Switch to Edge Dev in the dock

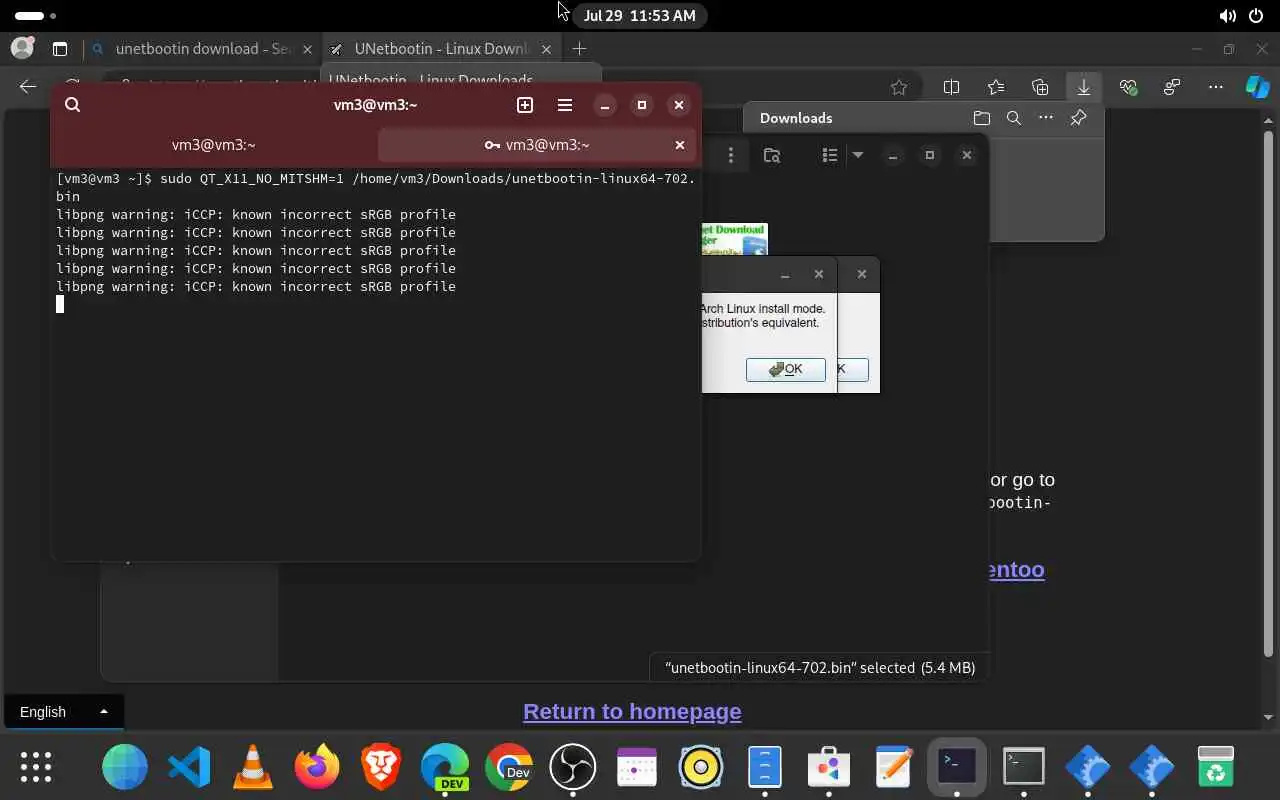tap(445, 767)
